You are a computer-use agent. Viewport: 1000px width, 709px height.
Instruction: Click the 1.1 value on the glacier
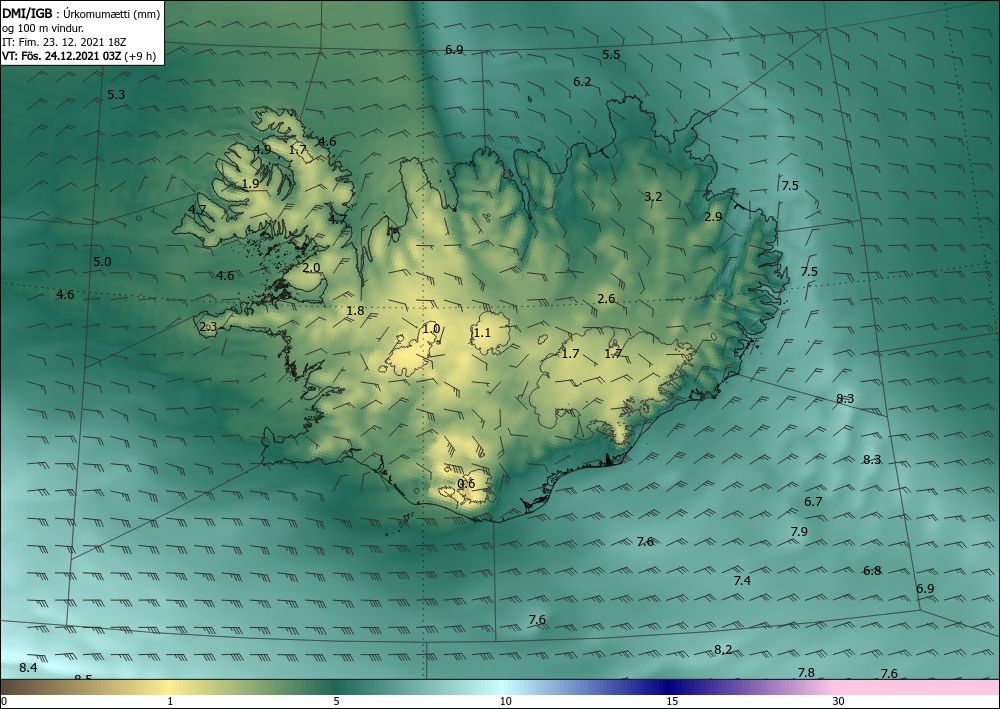tap(482, 333)
